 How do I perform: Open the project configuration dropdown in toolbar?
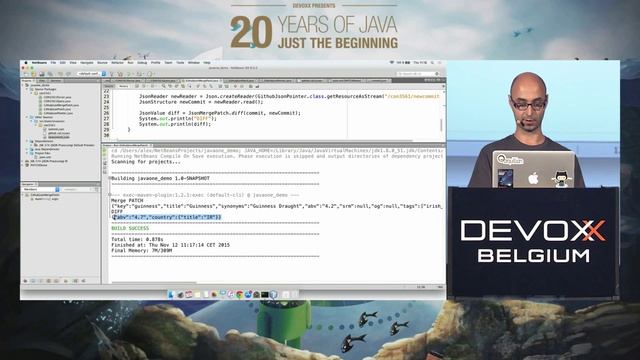click(x=92, y=74)
